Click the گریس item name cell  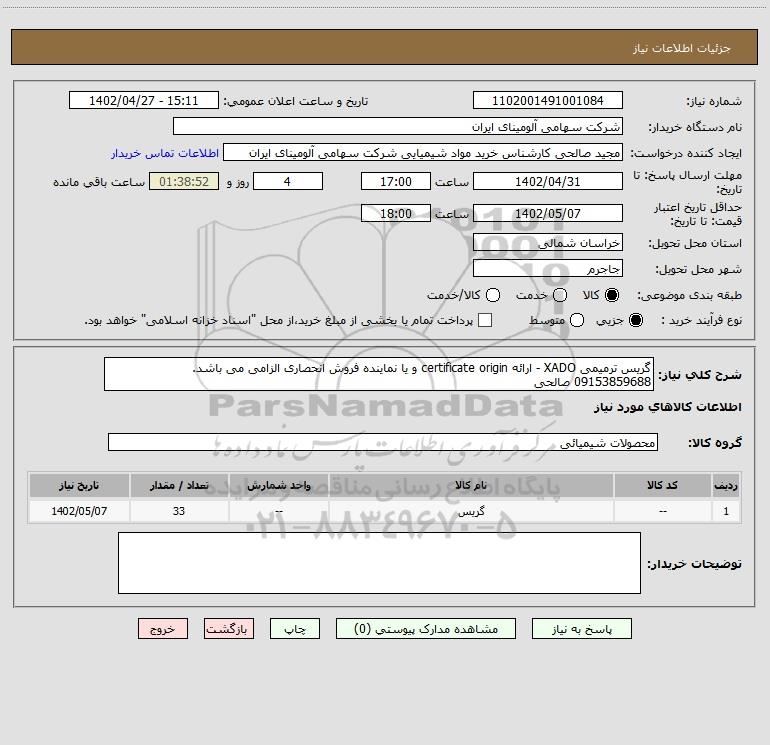pos(471,511)
